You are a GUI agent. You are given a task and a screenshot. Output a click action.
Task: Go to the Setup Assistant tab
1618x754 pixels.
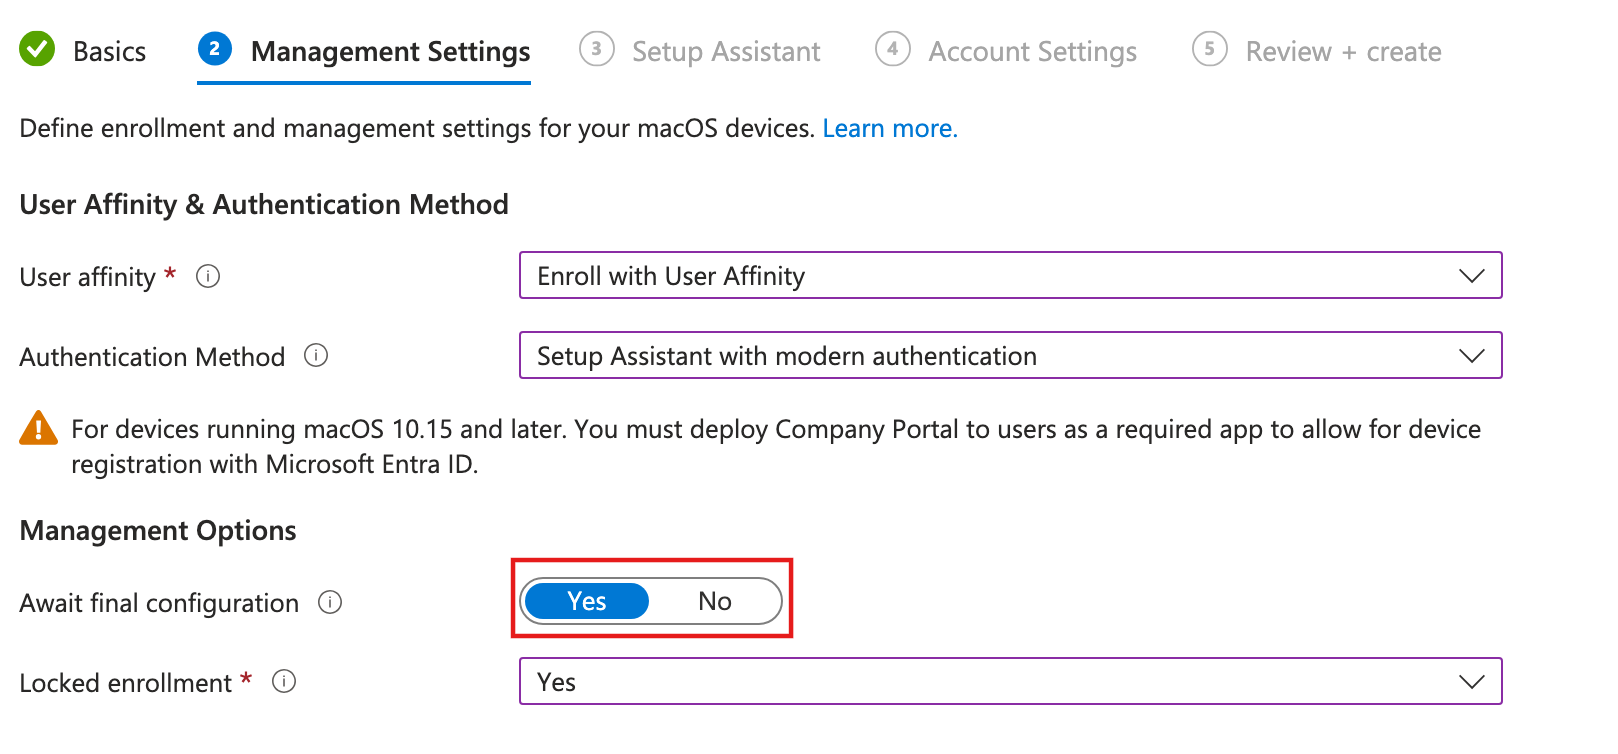coord(726,52)
